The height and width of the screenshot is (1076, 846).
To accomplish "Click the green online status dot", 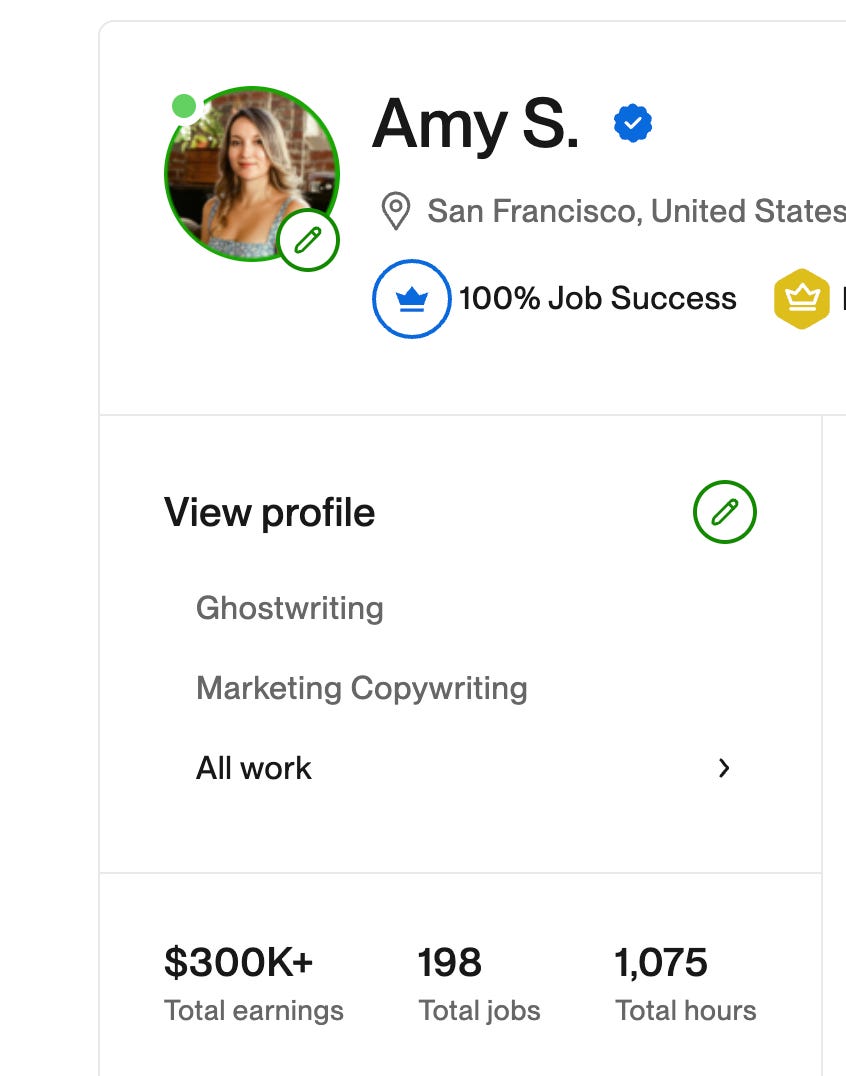I will click(x=184, y=106).
